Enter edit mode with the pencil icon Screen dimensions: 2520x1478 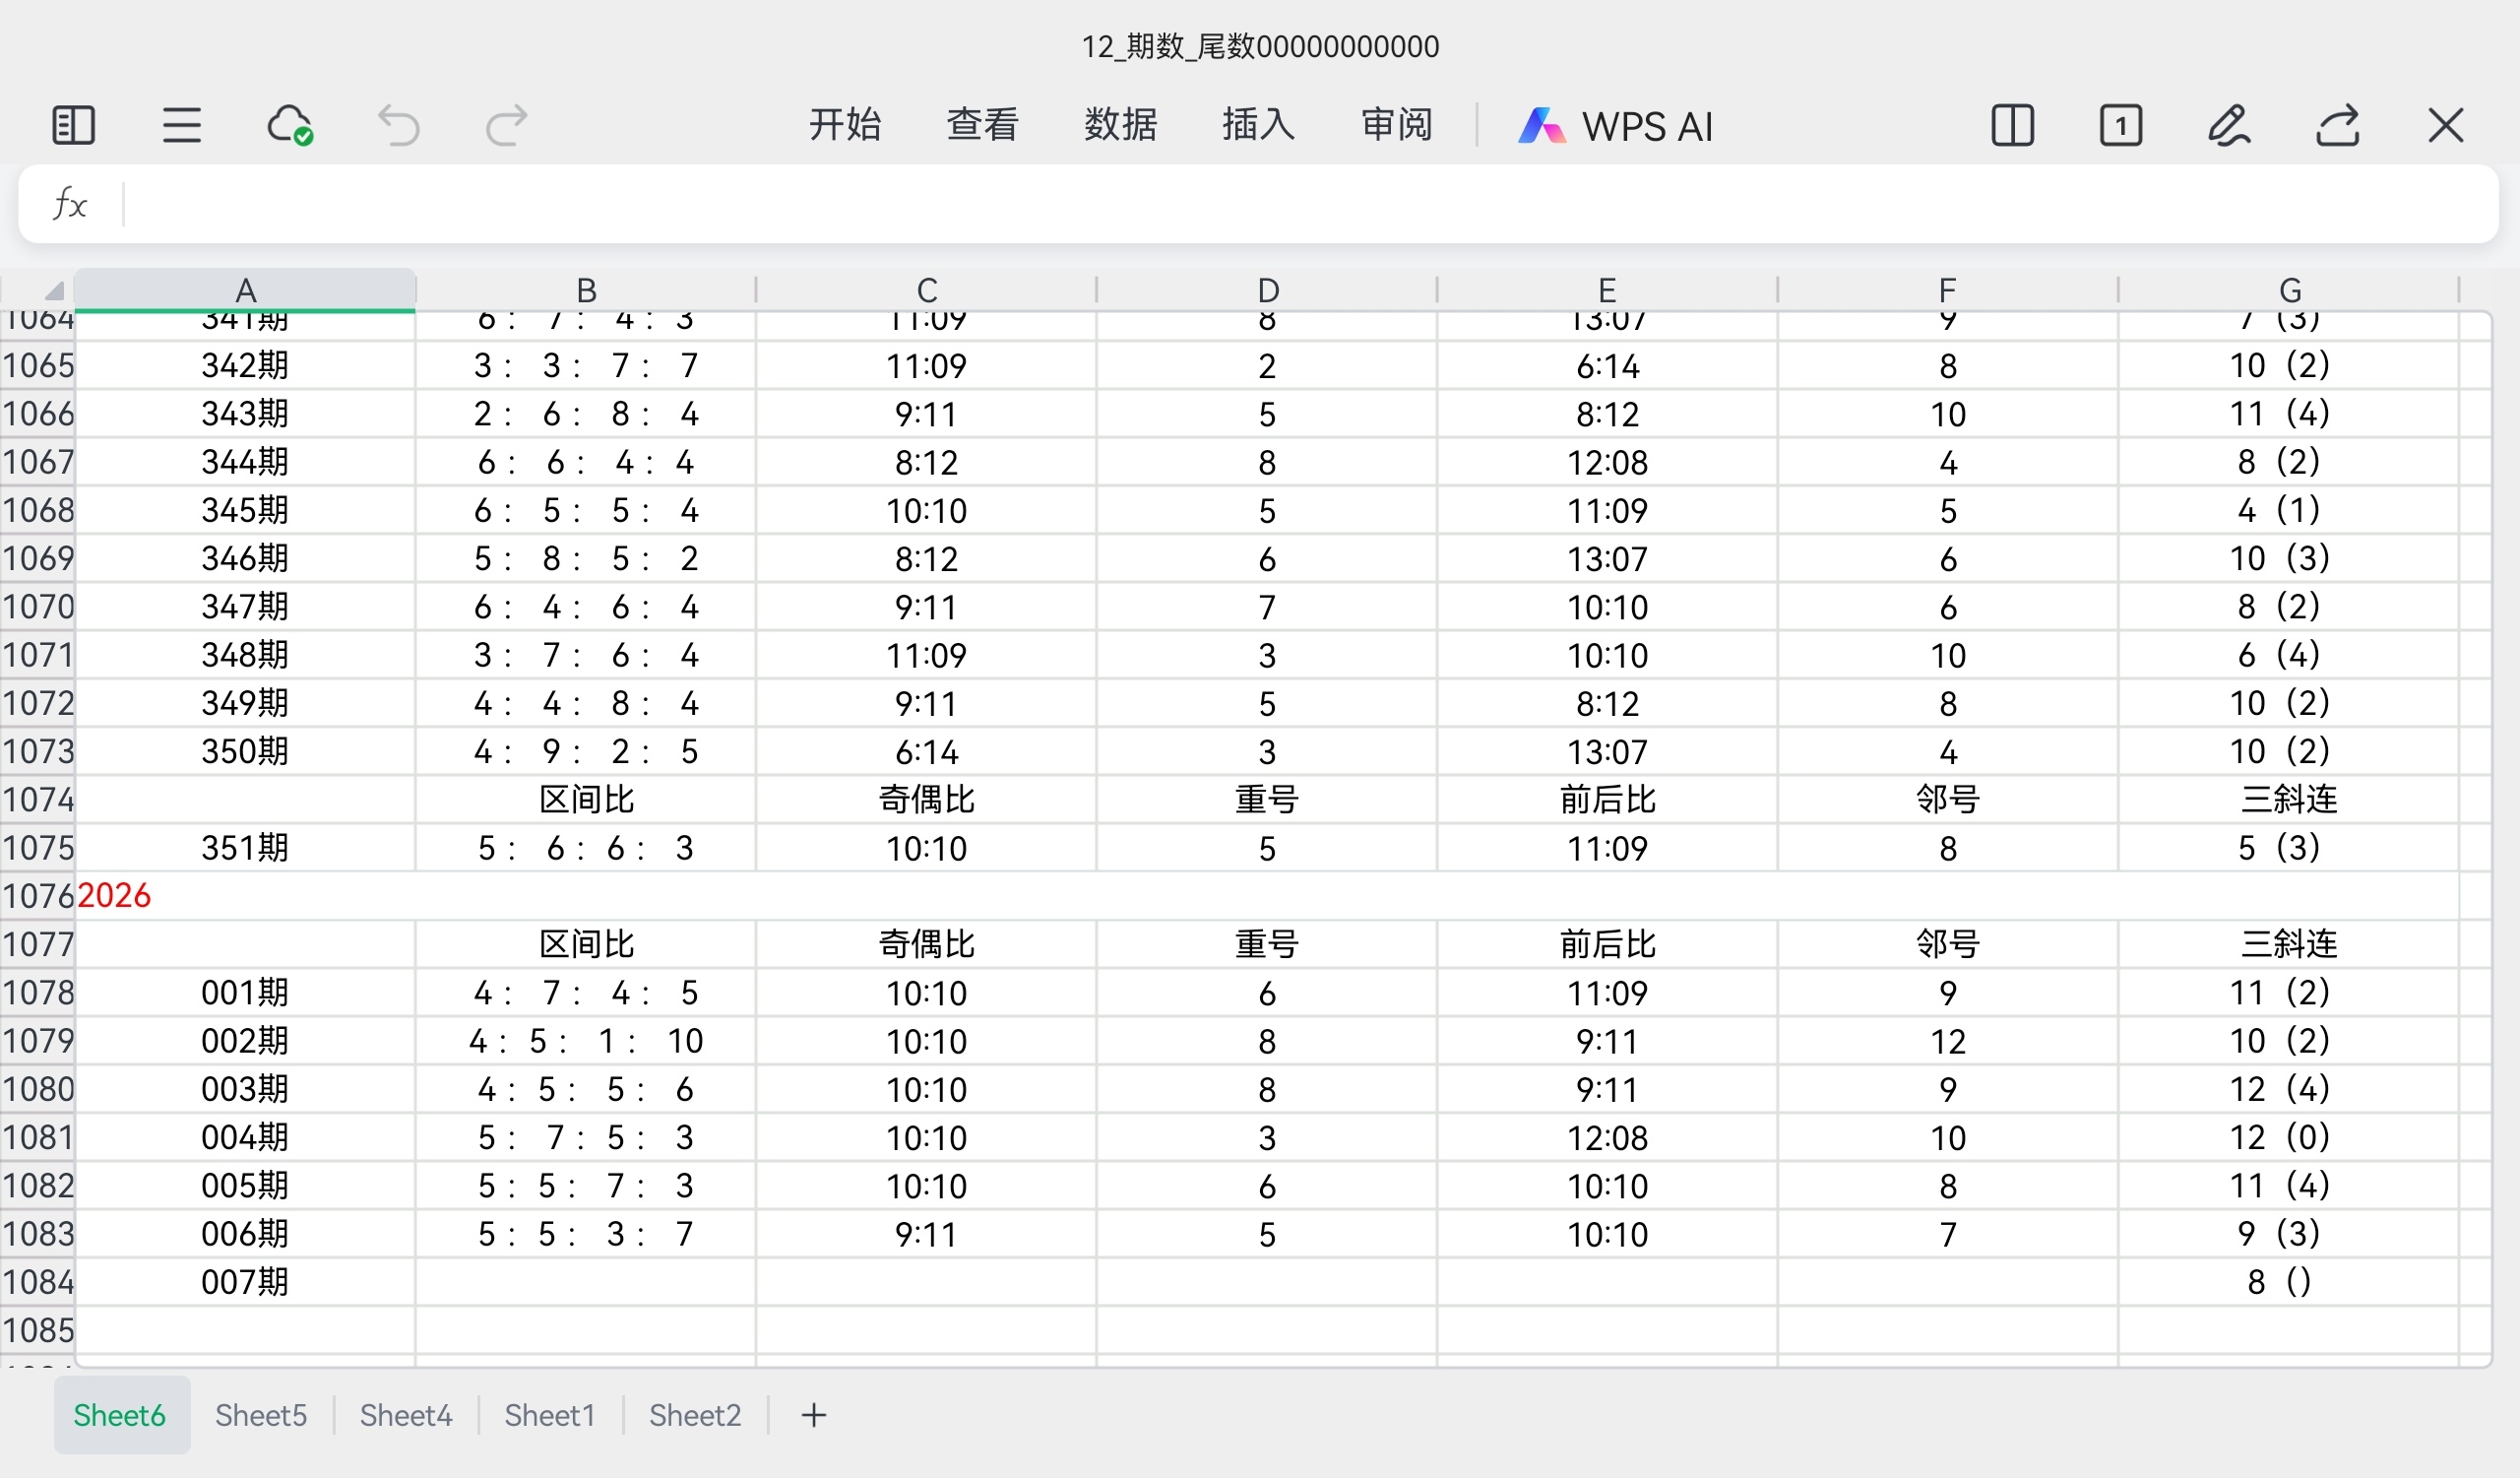coord(2229,126)
